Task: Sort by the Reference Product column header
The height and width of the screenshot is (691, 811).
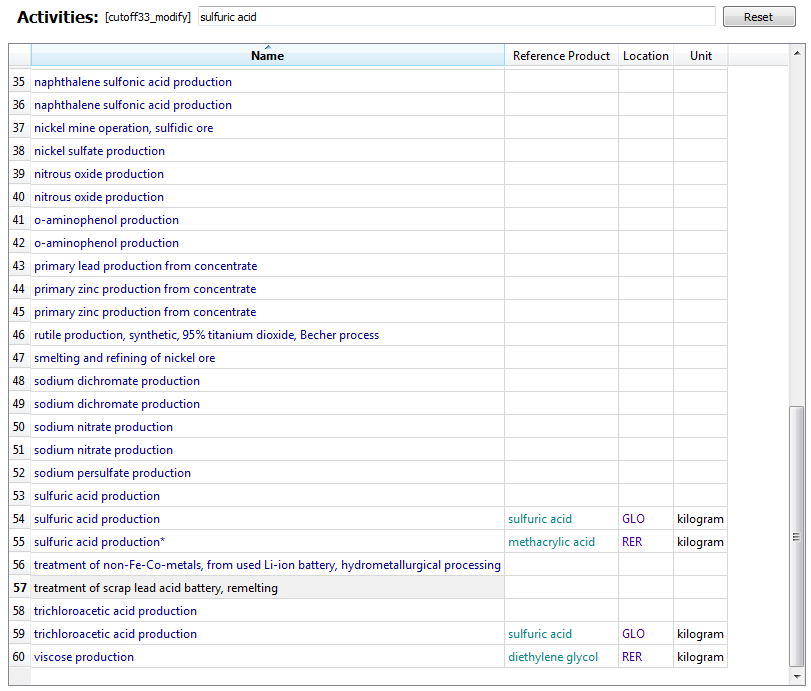Action: click(x=561, y=56)
